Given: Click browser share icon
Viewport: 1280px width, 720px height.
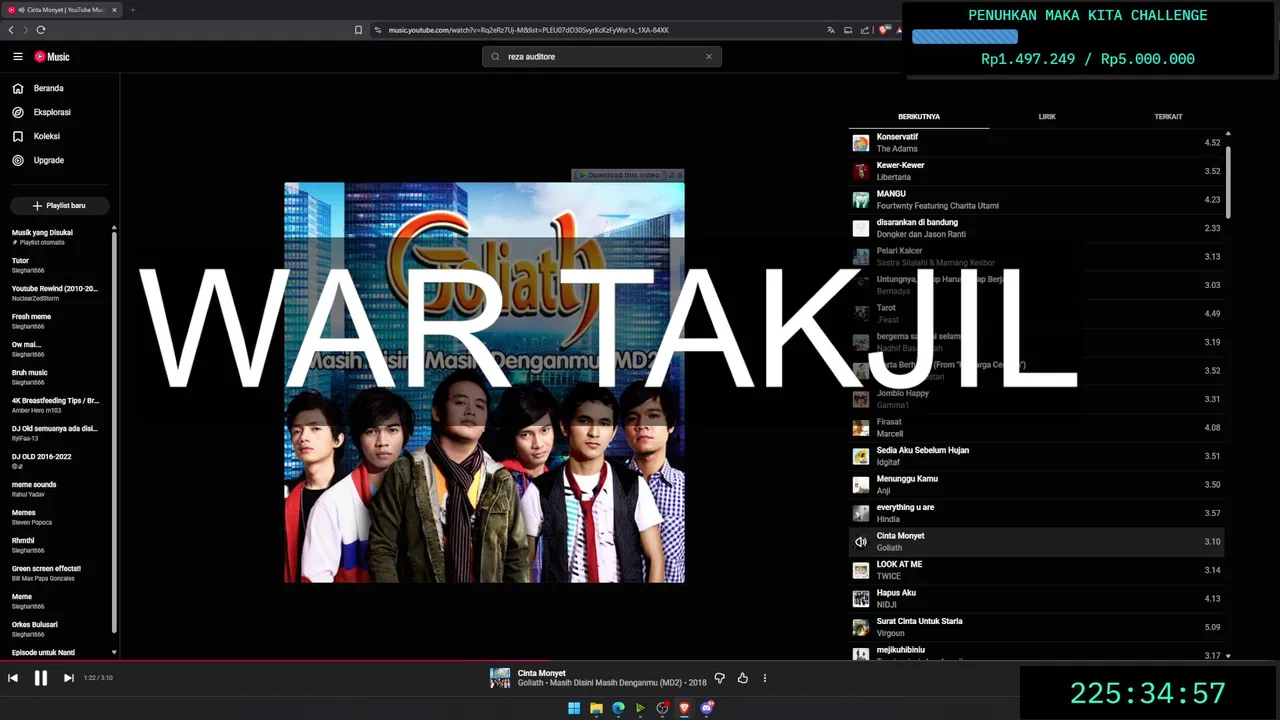Looking at the screenshot, I should (865, 30).
